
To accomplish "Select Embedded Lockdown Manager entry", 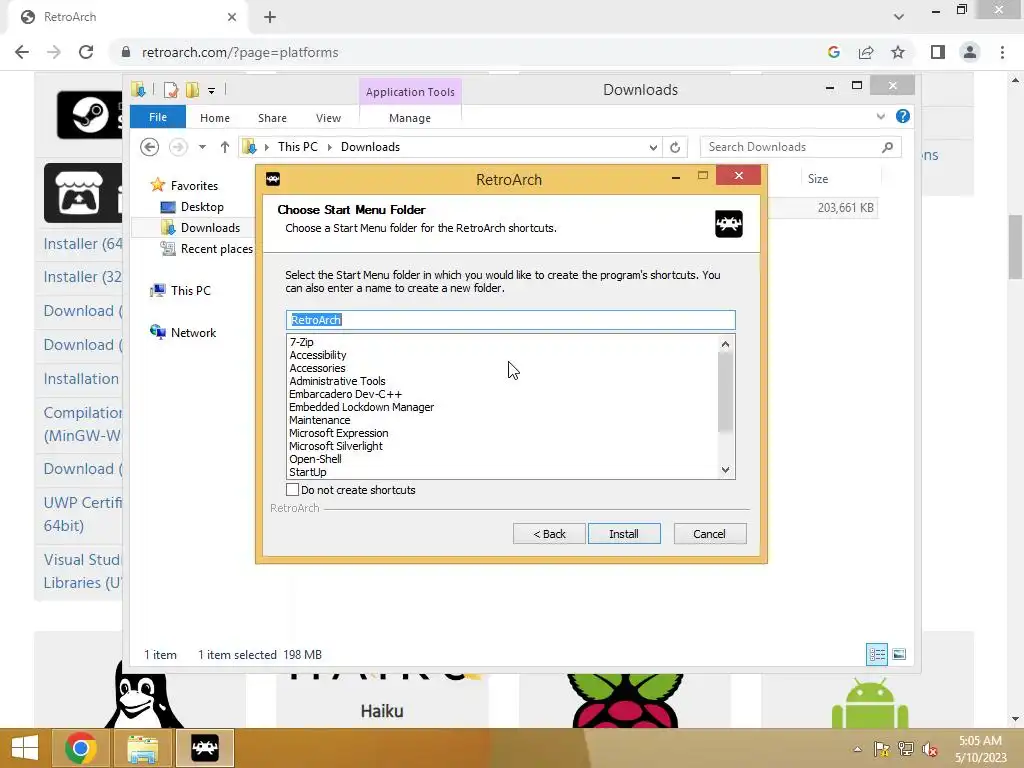I will 362,407.
